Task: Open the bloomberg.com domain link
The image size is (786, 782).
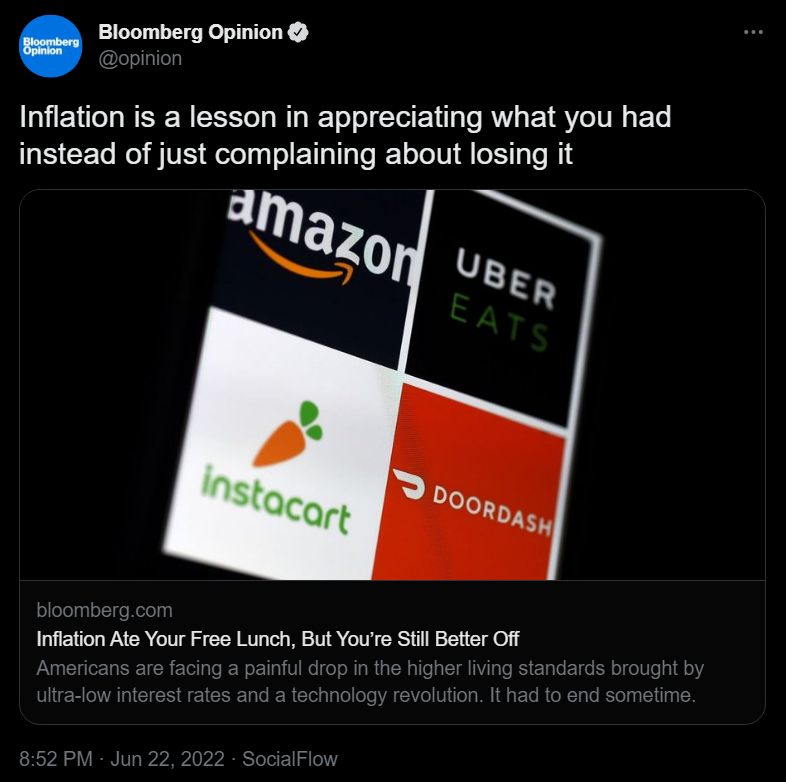Action: [x=104, y=610]
